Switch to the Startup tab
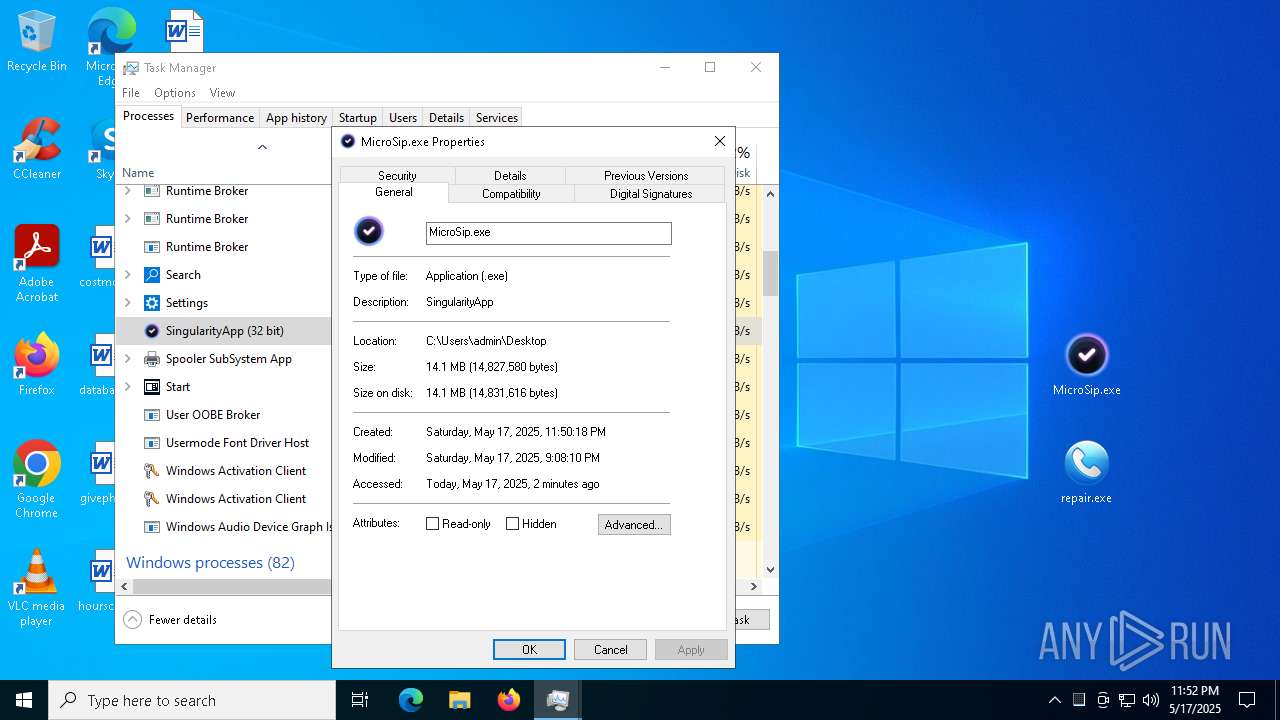 [357, 118]
